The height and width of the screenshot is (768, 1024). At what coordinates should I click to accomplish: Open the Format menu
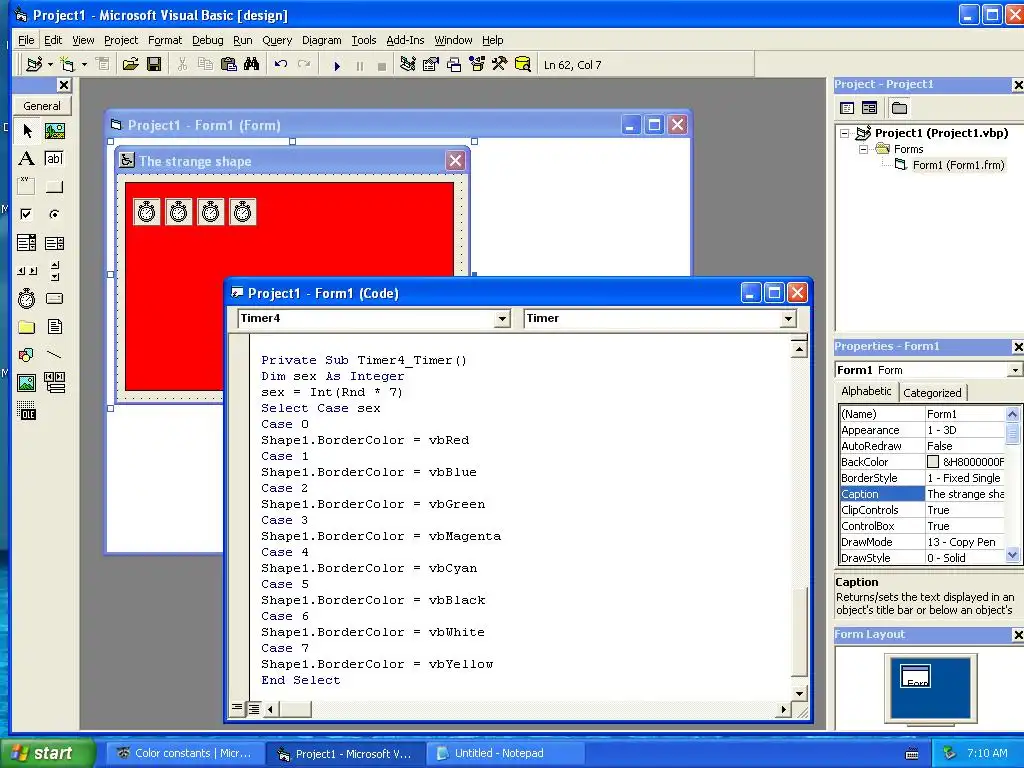[x=165, y=40]
